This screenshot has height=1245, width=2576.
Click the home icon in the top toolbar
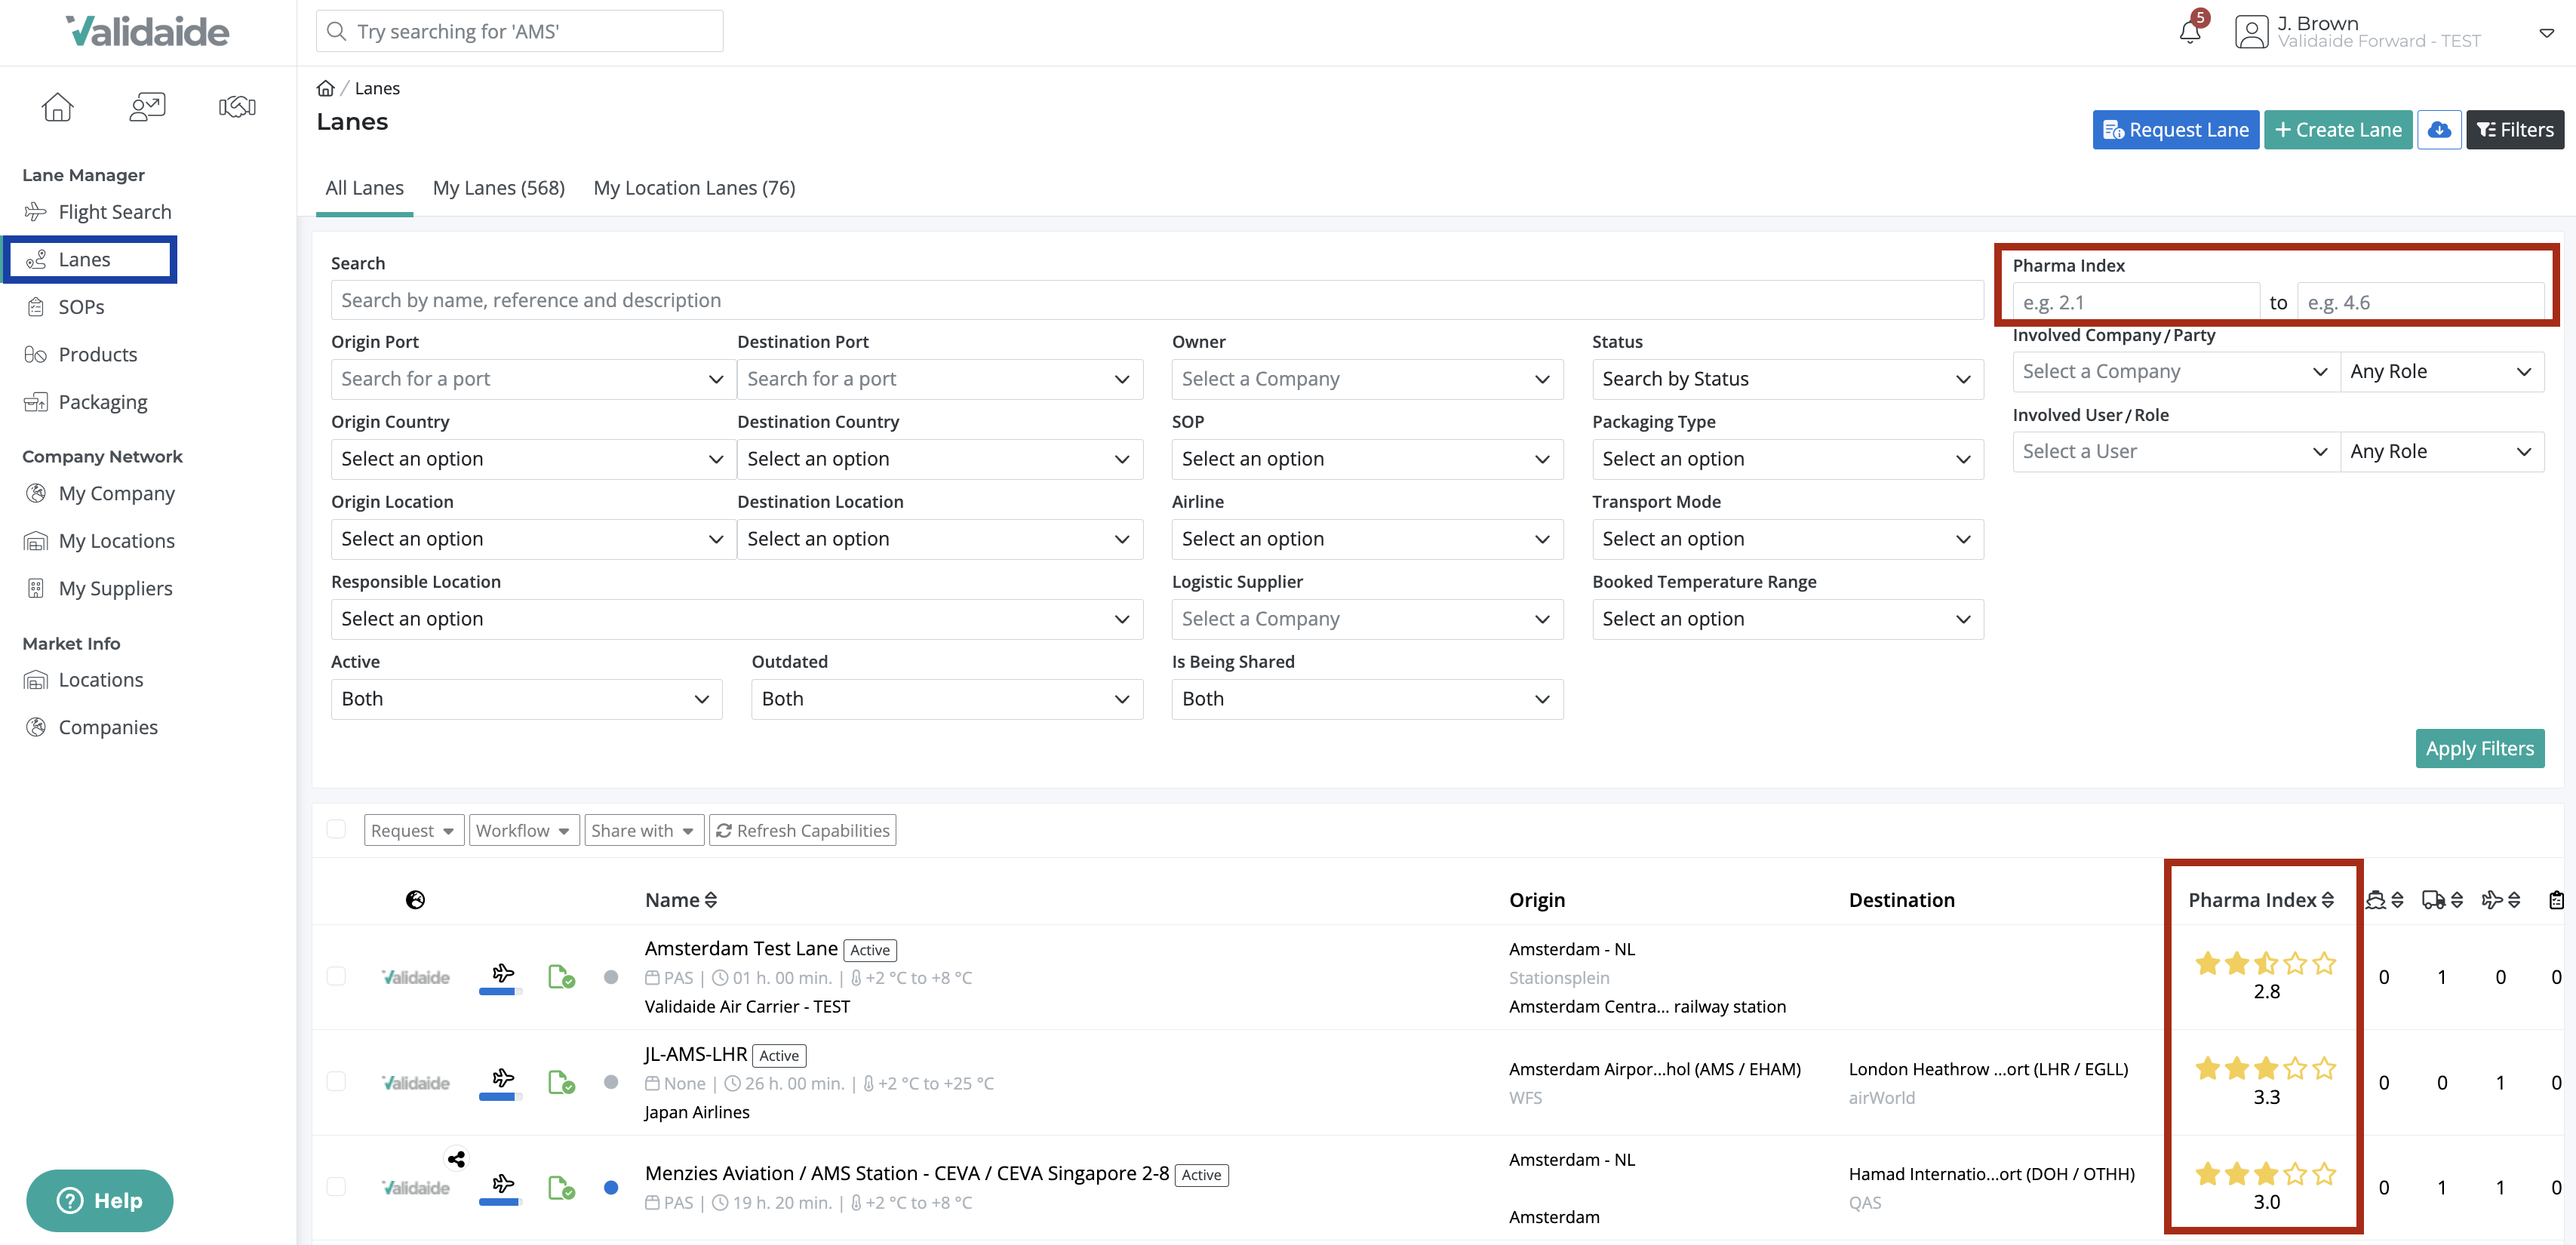click(57, 107)
